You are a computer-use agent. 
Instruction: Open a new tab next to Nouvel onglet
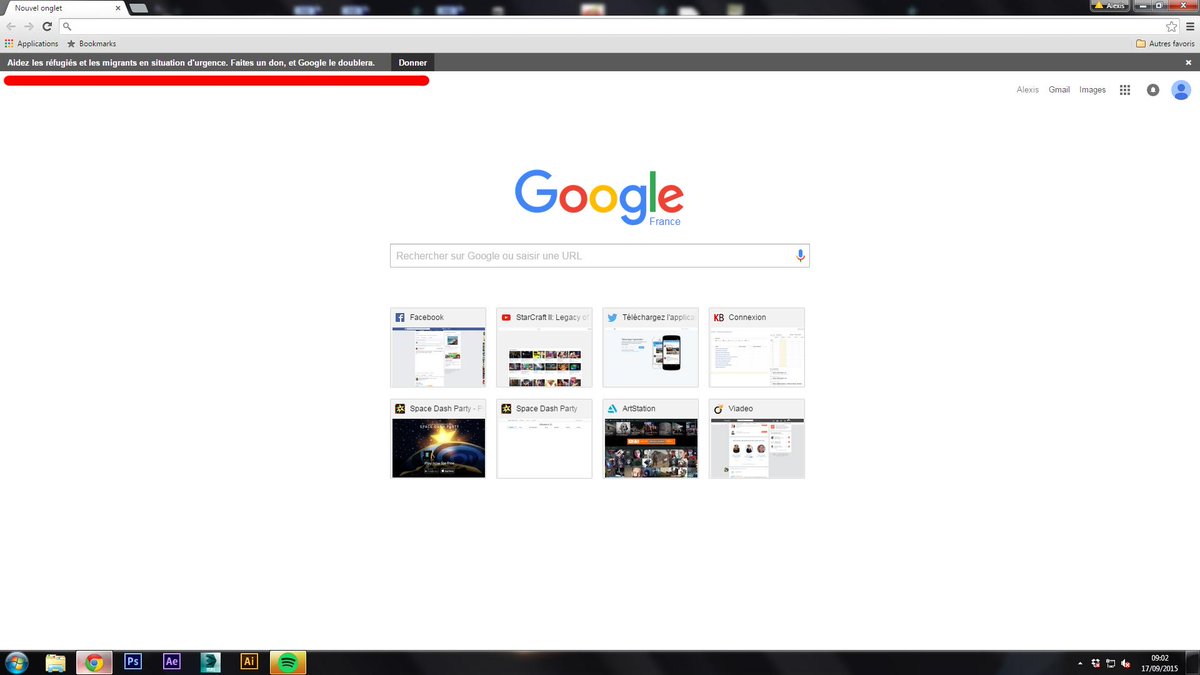[139, 8]
